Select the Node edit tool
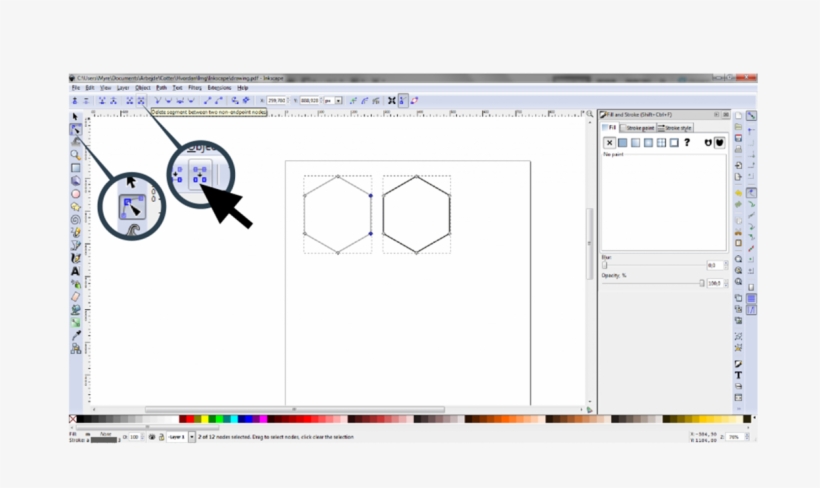The height and width of the screenshot is (488, 820). click(75, 129)
